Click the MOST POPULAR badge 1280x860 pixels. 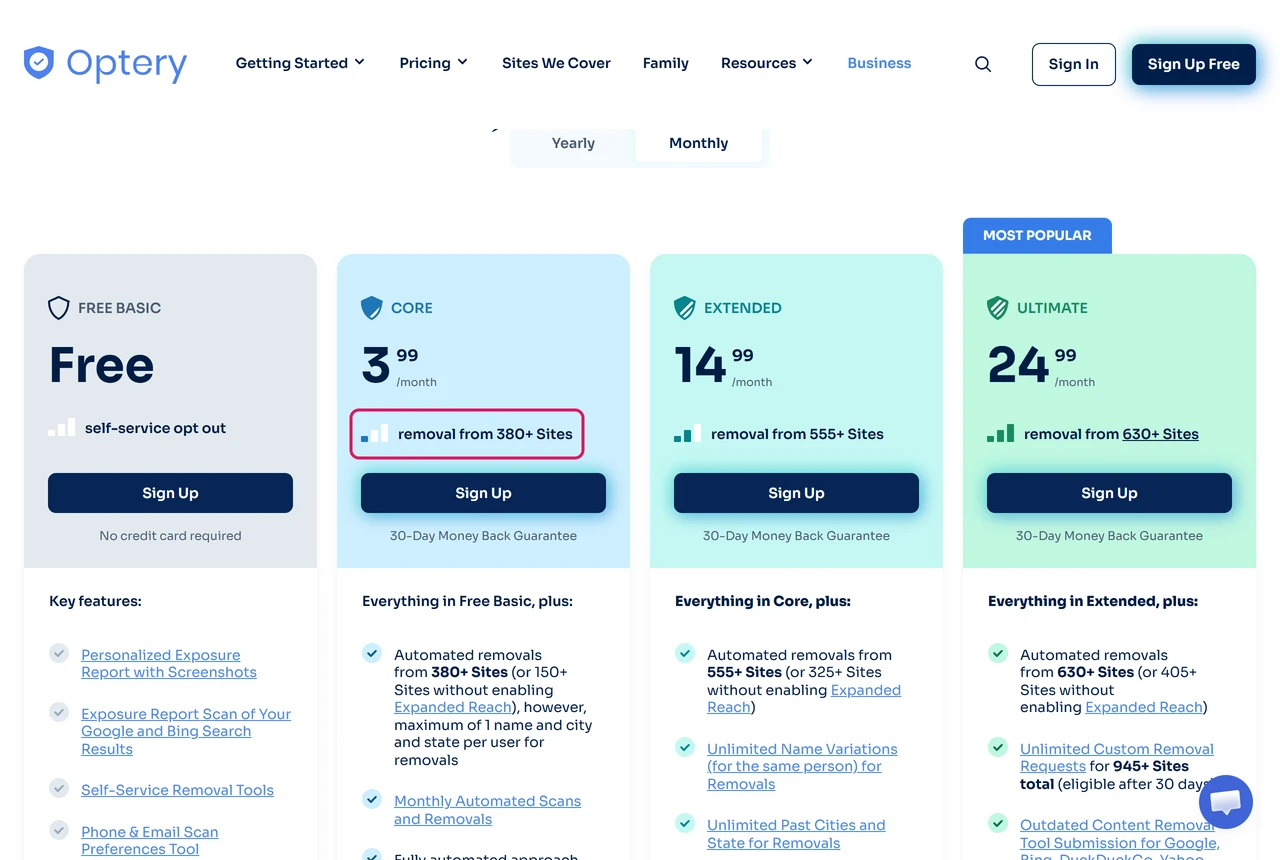tap(1037, 236)
